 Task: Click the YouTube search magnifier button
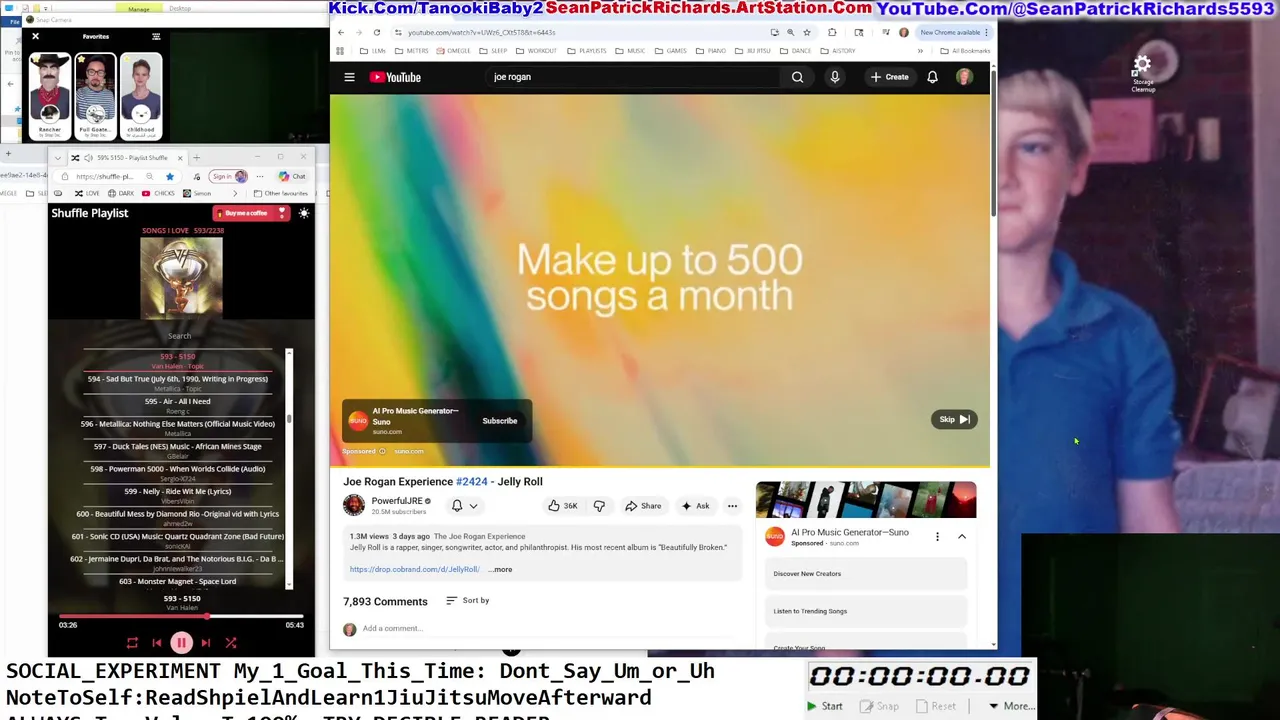click(797, 77)
